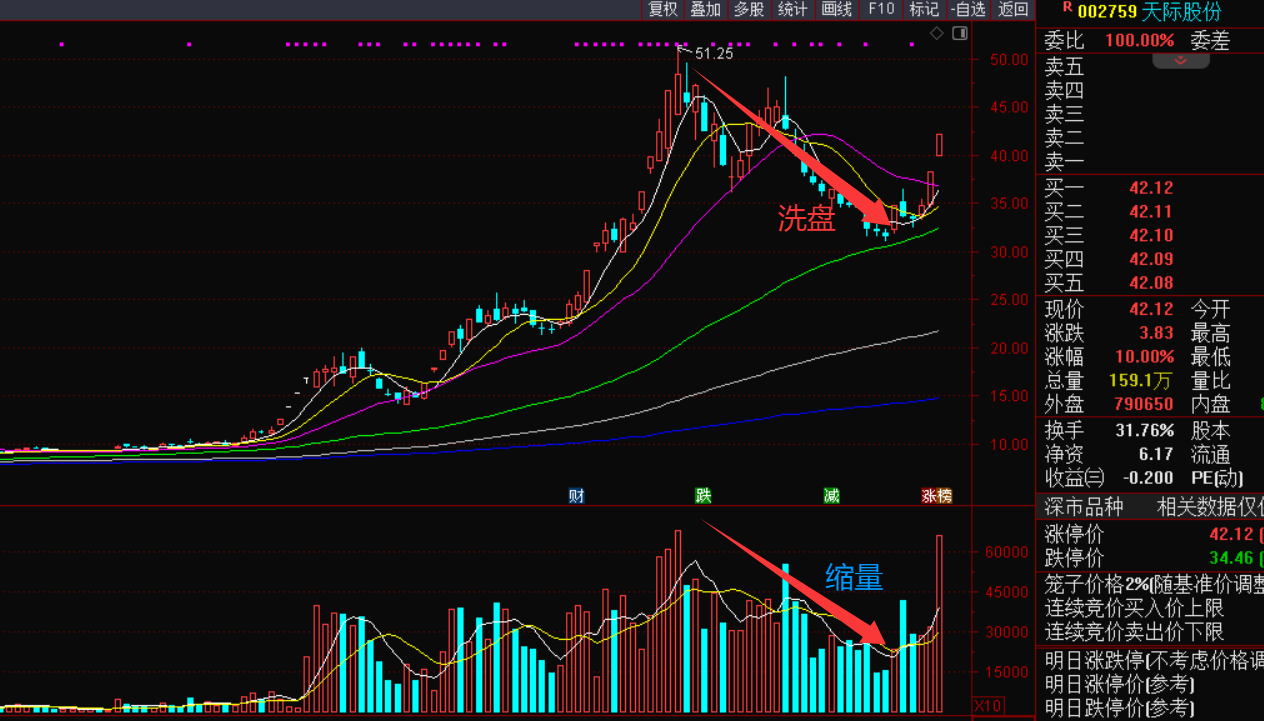Click the diamond icon above chart
This screenshot has height=721, width=1264.
click(x=937, y=34)
